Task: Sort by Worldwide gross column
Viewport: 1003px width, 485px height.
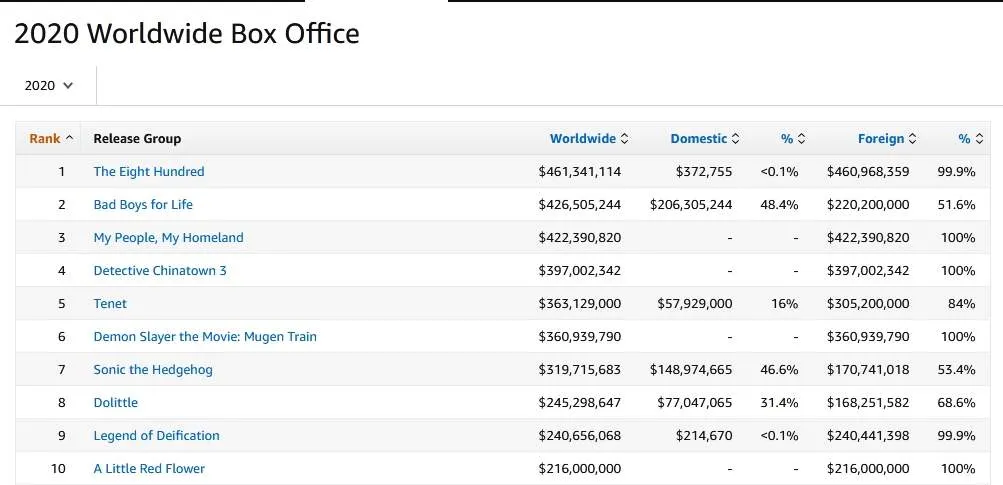Action: (x=588, y=139)
